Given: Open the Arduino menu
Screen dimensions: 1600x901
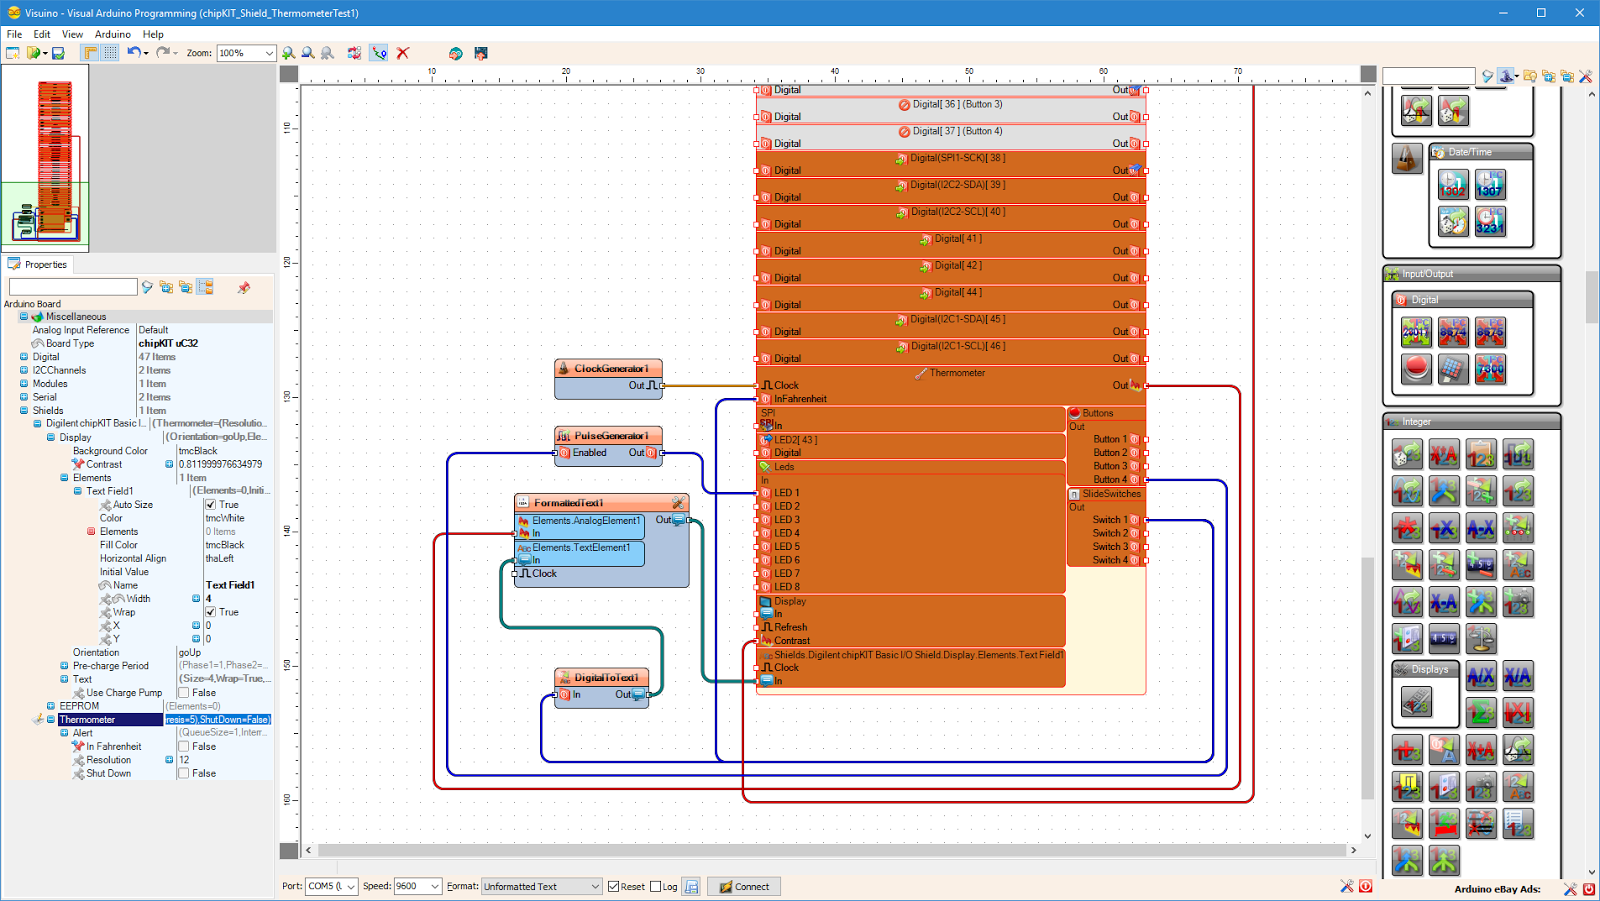Looking at the screenshot, I should pyautogui.click(x=112, y=33).
